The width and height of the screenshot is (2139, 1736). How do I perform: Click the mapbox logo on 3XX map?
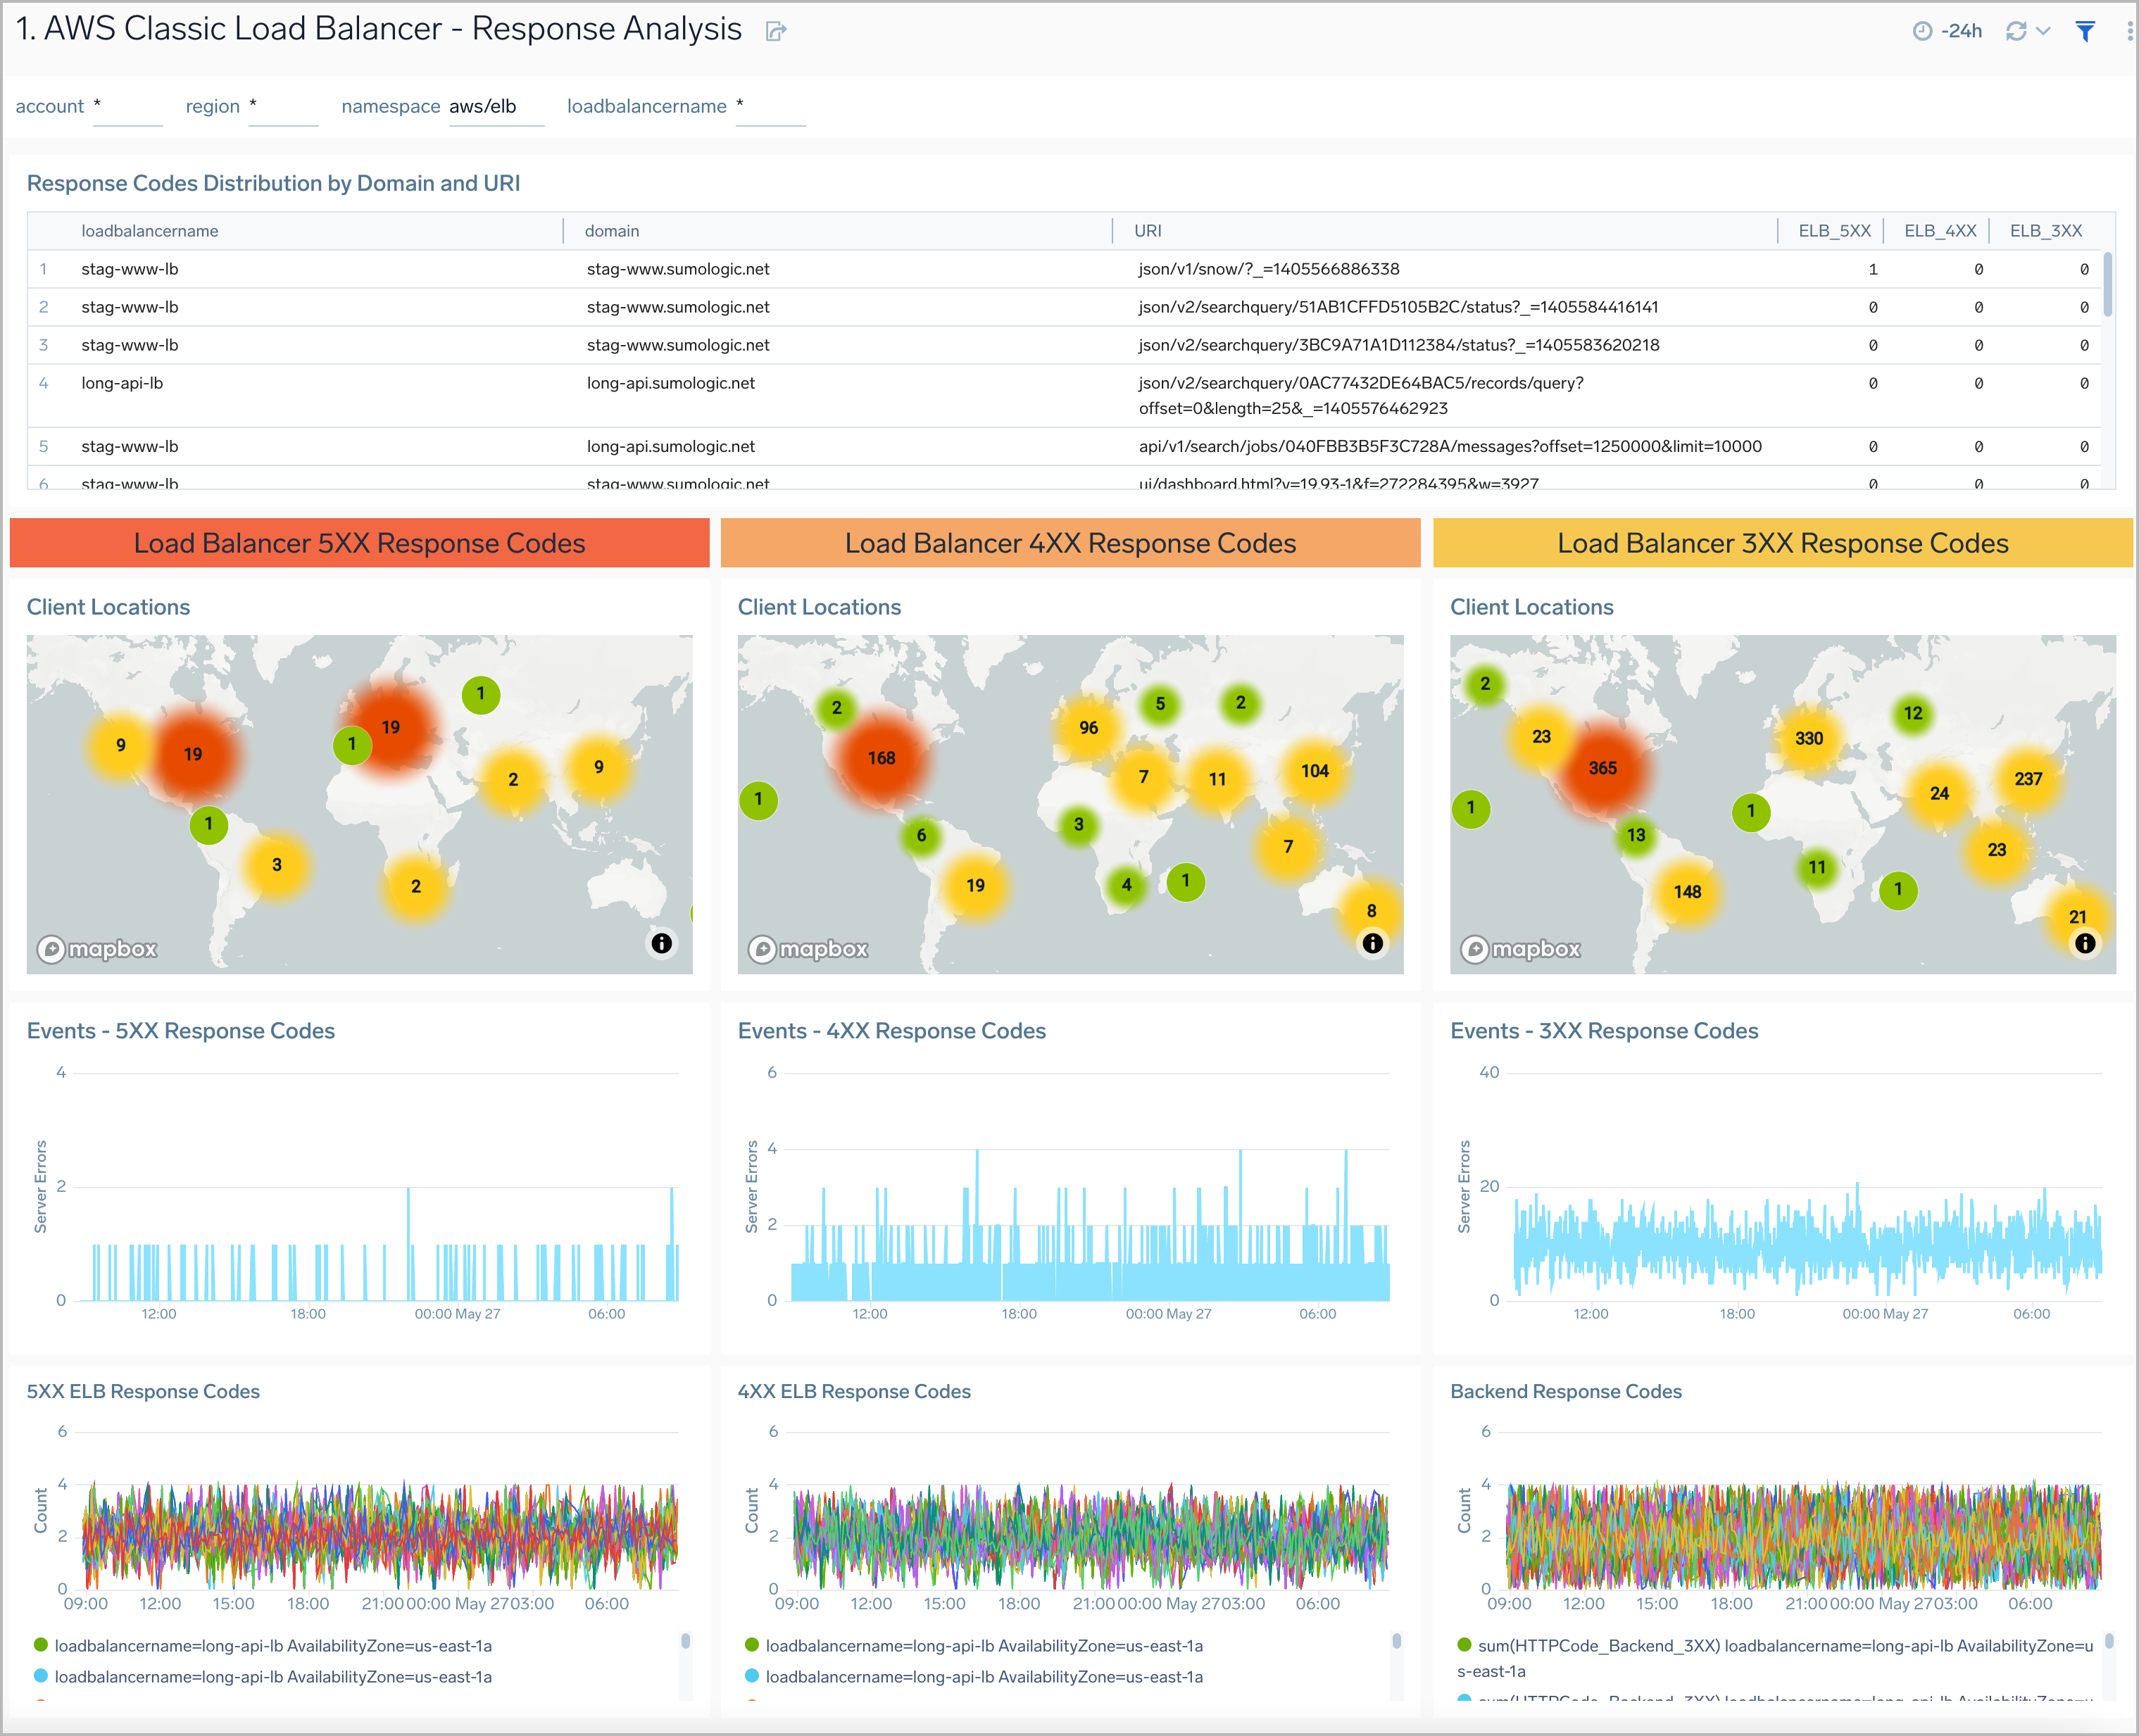pyautogui.click(x=1521, y=949)
